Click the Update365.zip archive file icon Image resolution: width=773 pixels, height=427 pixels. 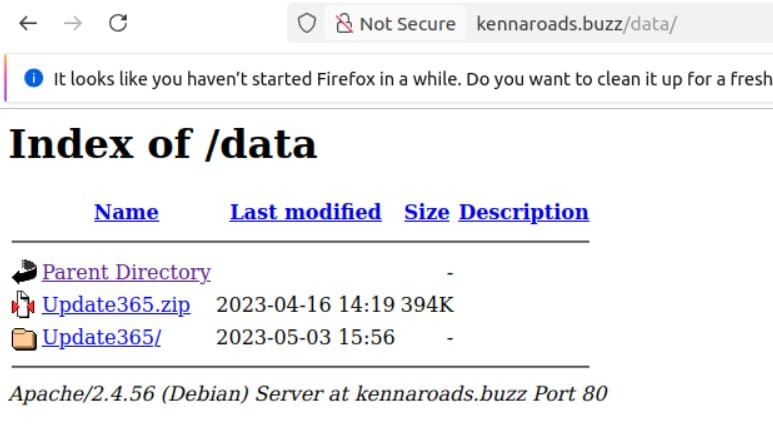[24, 305]
